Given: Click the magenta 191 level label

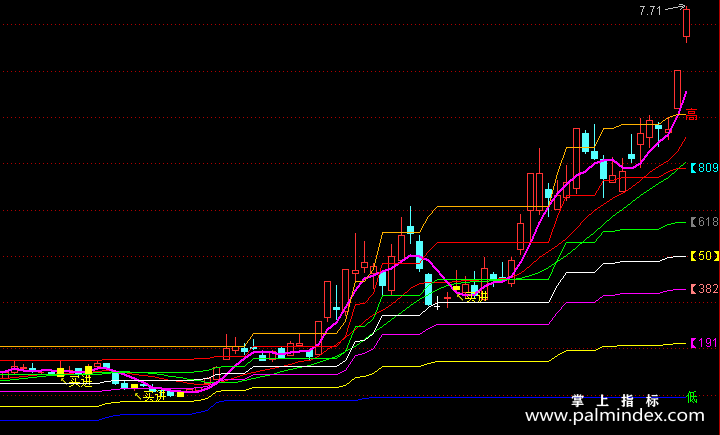Looking at the screenshot, I should click(x=704, y=343).
